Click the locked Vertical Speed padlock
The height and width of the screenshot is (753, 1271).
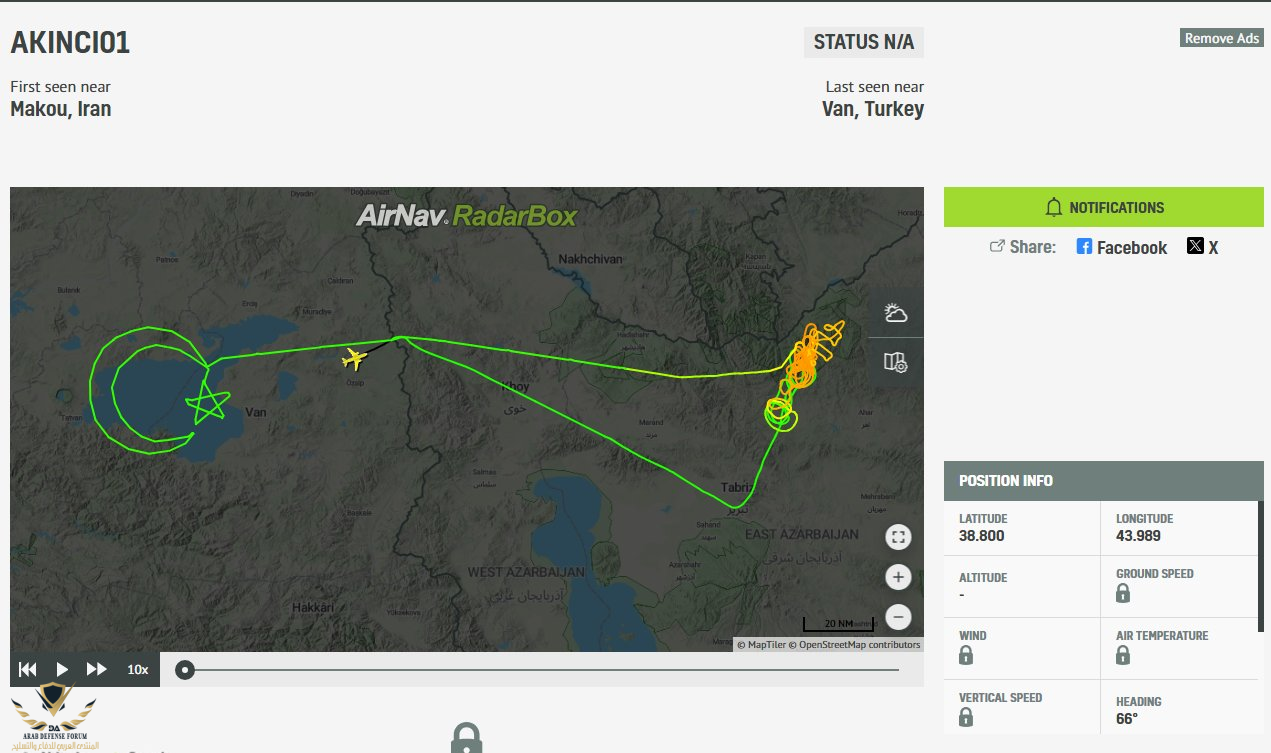(x=966, y=717)
